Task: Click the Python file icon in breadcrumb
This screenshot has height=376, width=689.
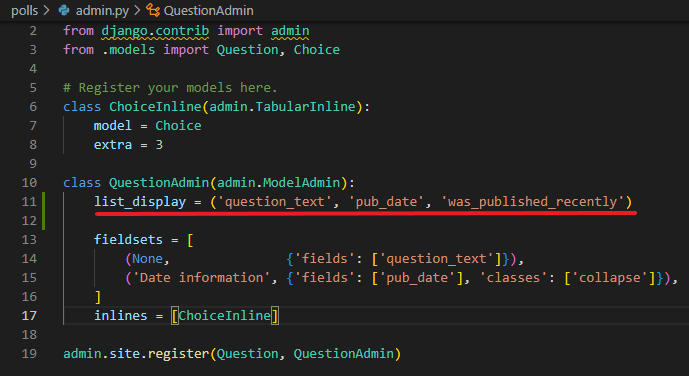Action: coord(64,10)
